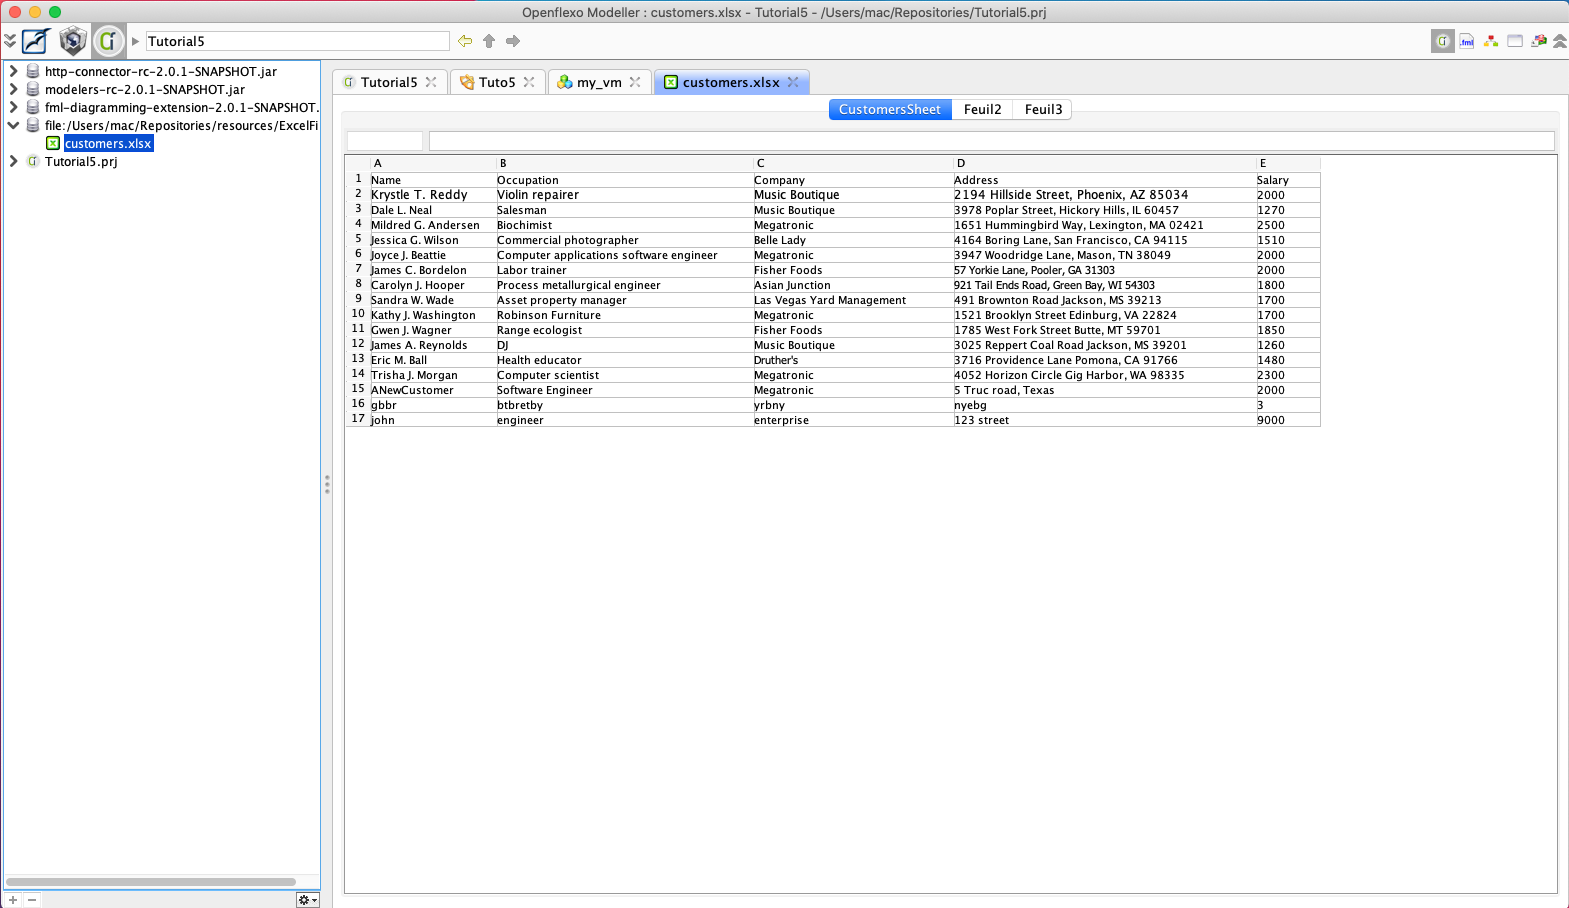This screenshot has width=1569, height=908.
Task: Open the flags localization perspective icon
Action: coord(1539,41)
